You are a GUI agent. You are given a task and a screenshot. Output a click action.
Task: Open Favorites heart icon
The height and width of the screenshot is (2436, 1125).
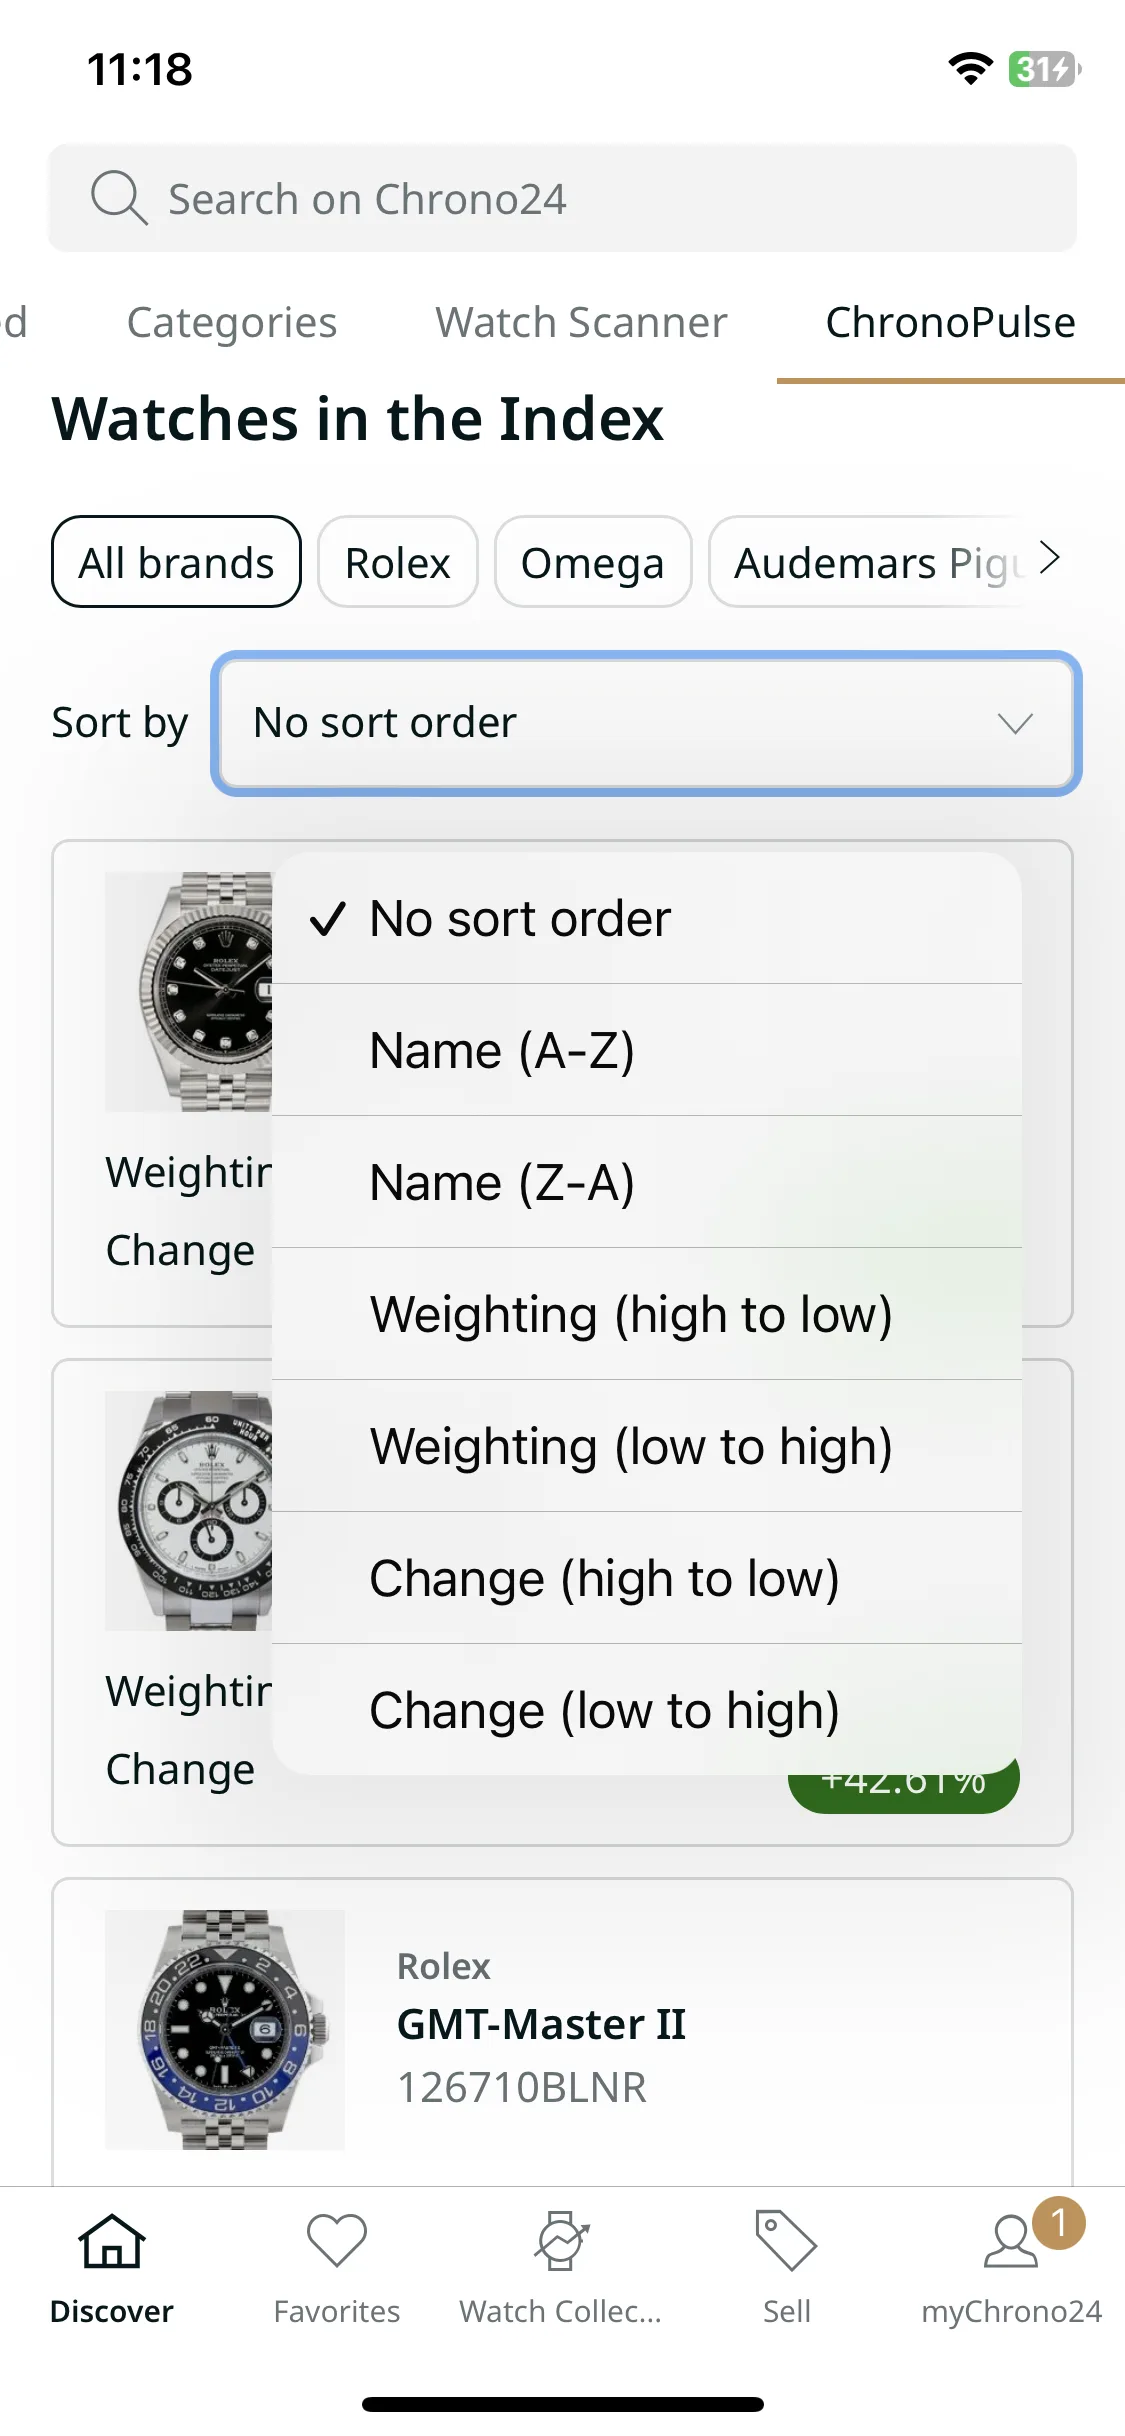[x=337, y=2241]
